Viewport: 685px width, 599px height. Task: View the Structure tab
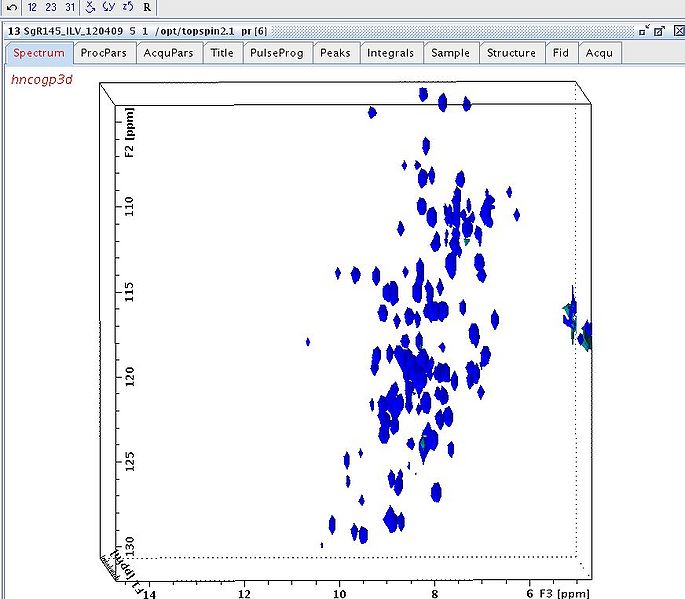coord(511,53)
